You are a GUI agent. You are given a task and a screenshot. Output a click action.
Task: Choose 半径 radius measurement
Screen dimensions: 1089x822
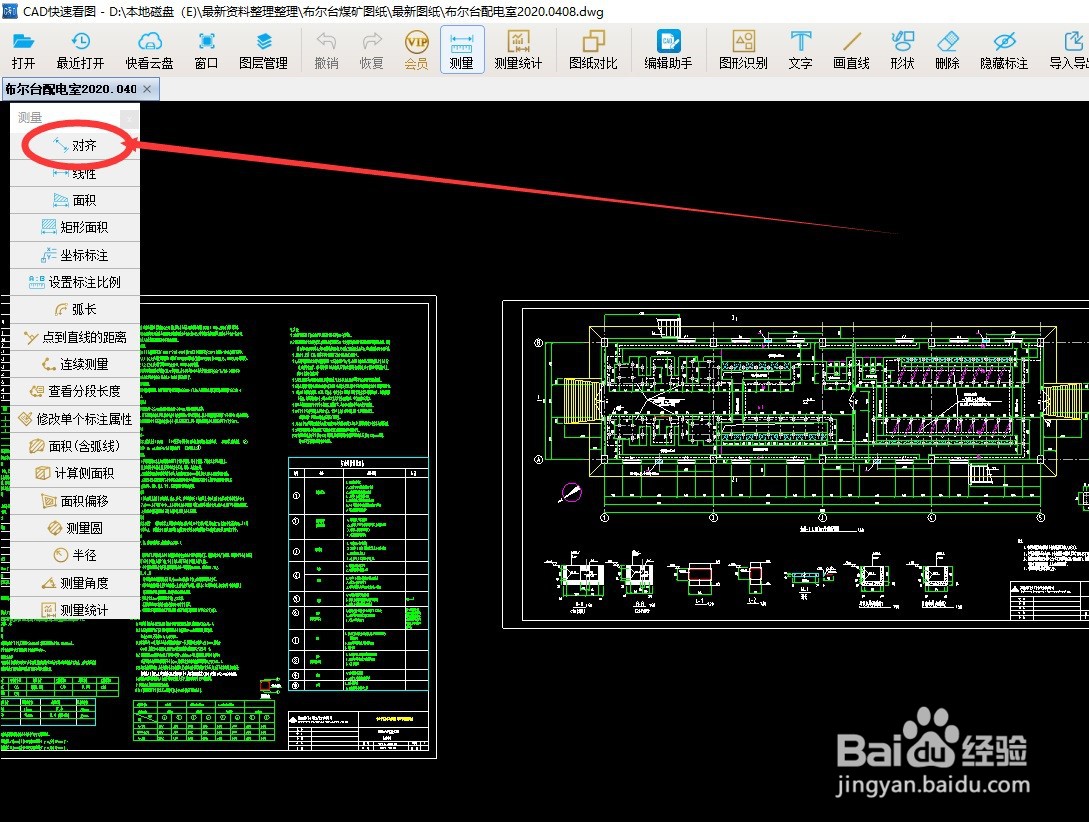tap(75, 555)
